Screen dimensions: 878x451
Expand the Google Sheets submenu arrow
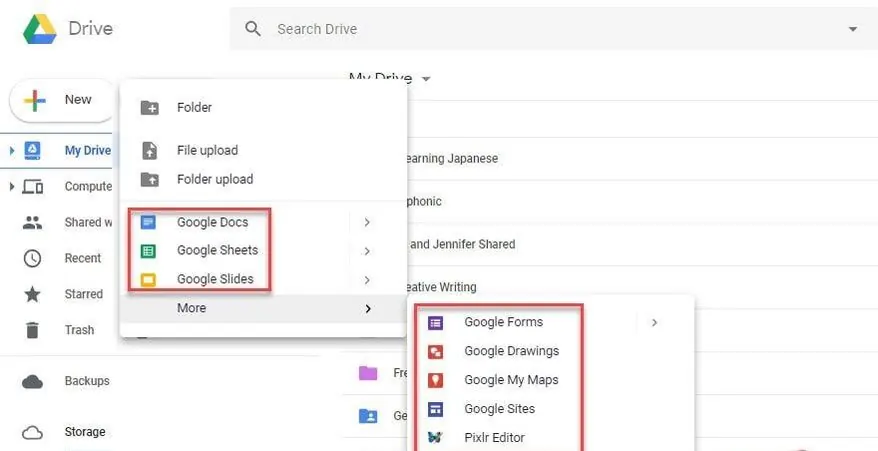tap(367, 251)
